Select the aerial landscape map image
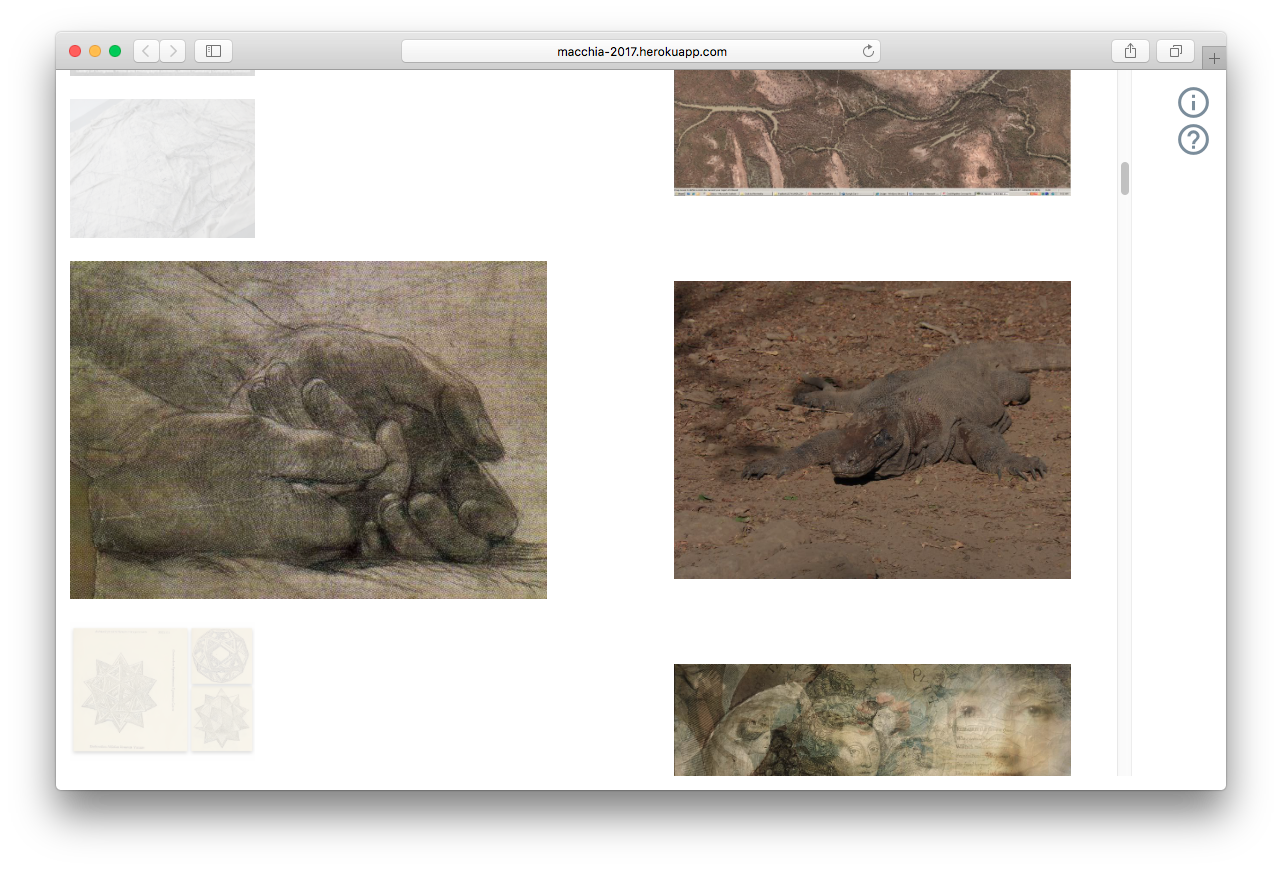 [x=872, y=132]
